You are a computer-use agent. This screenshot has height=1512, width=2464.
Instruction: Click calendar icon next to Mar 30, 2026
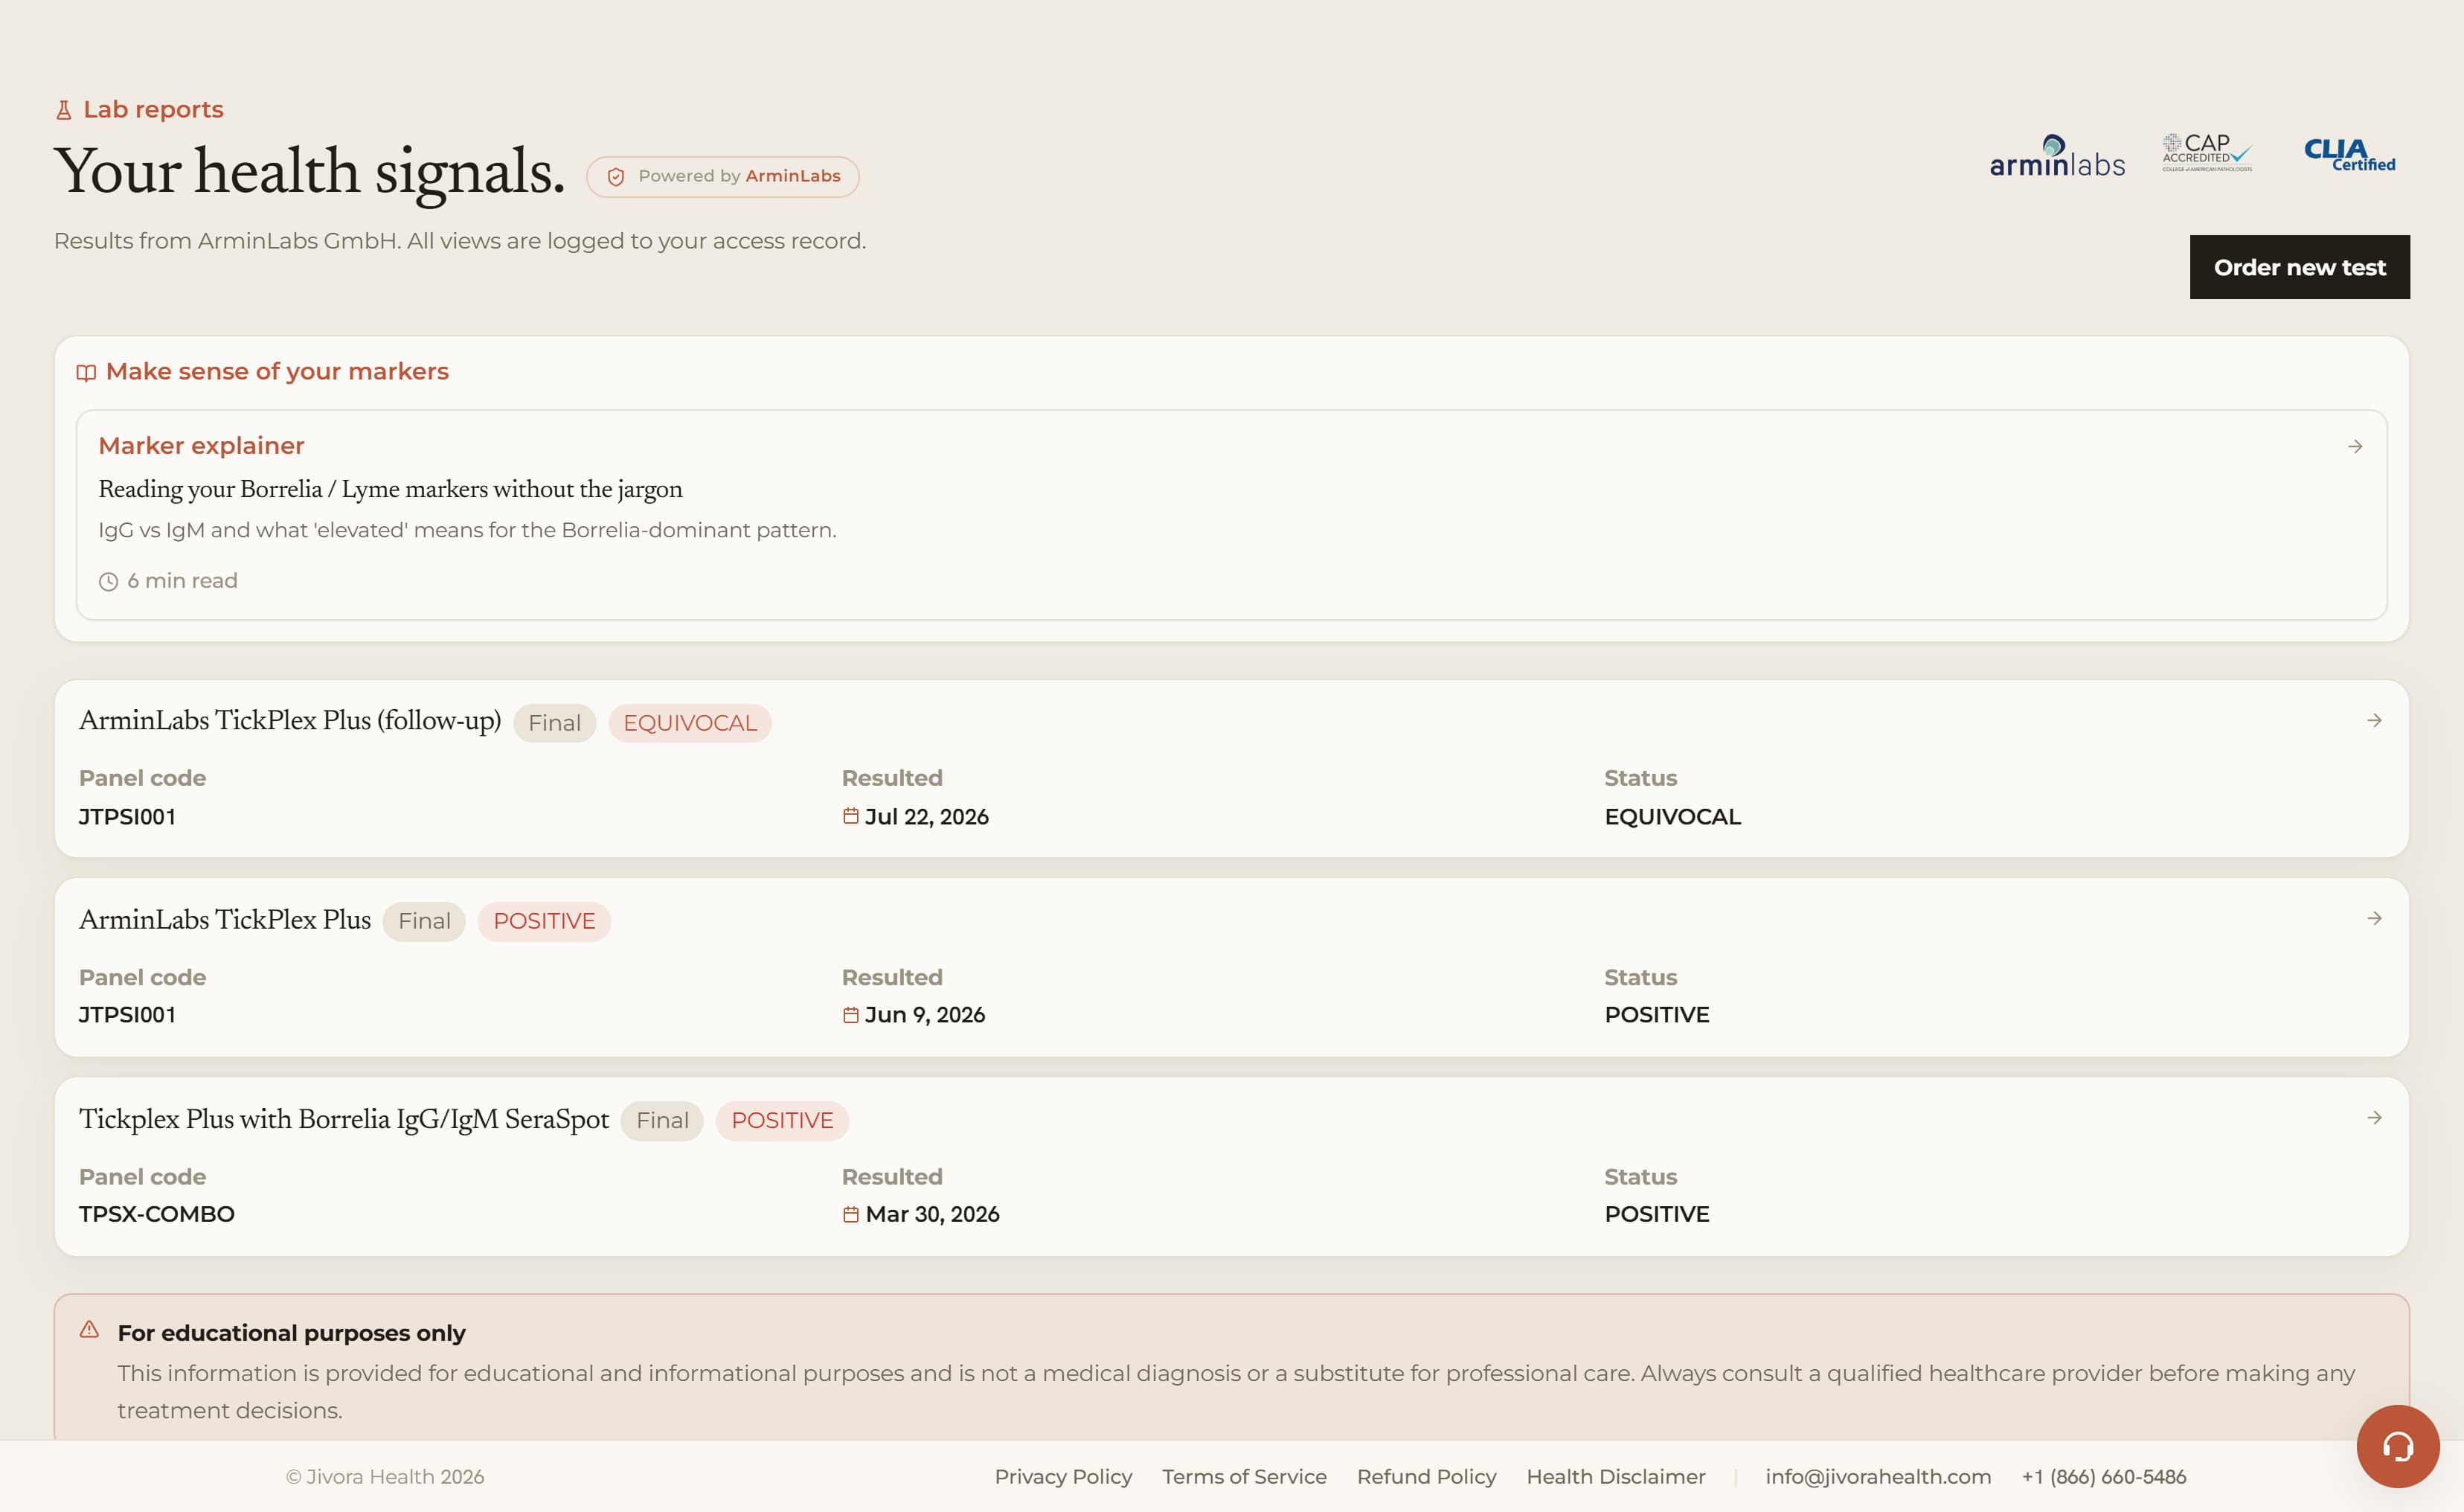point(851,1214)
